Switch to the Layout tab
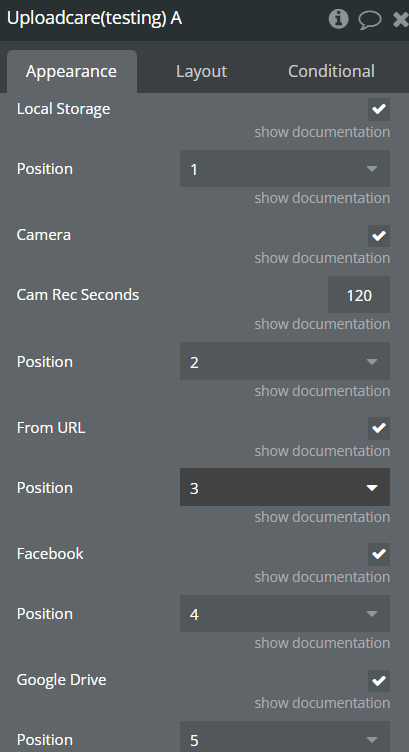Screen dimensions: 409x752 201,71
